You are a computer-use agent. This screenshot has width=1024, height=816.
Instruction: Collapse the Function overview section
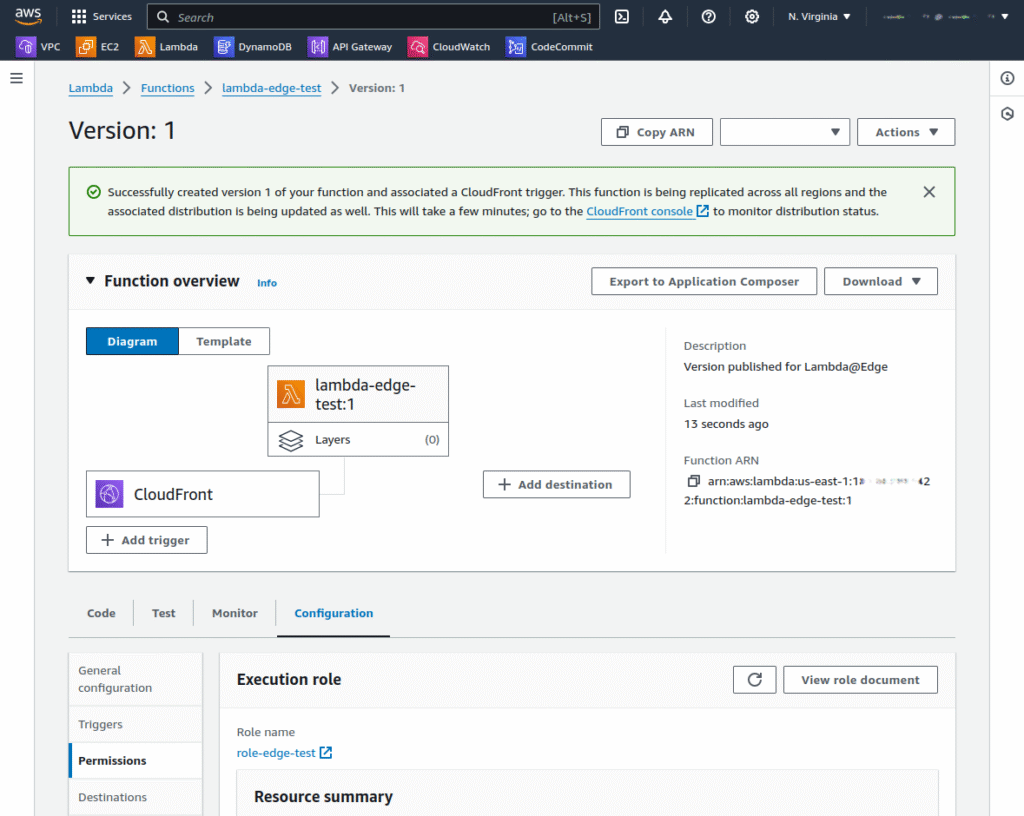[x=90, y=281]
